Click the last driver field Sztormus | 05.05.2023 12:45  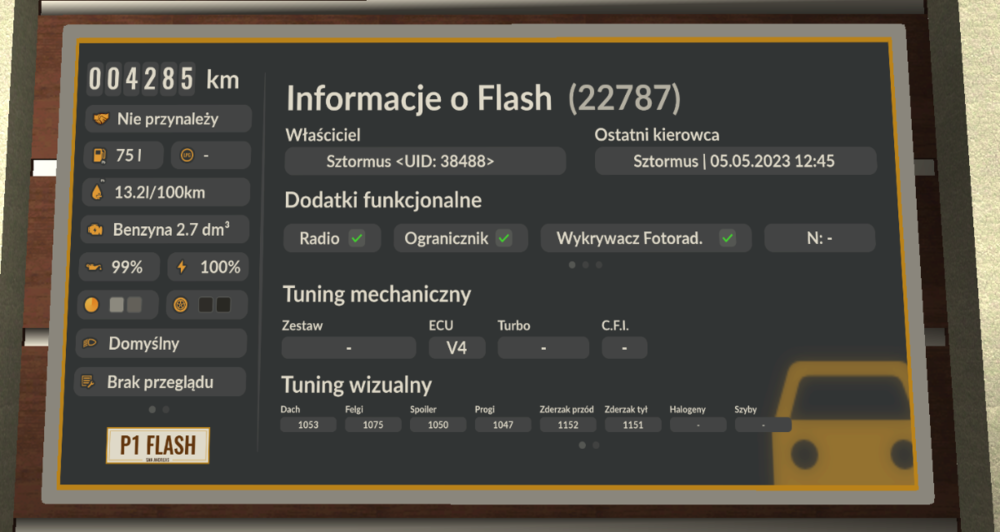tap(735, 161)
